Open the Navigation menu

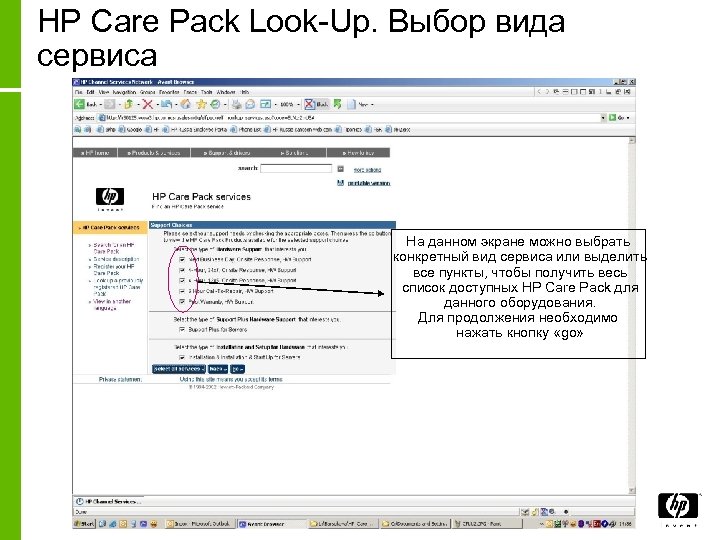[x=124, y=92]
